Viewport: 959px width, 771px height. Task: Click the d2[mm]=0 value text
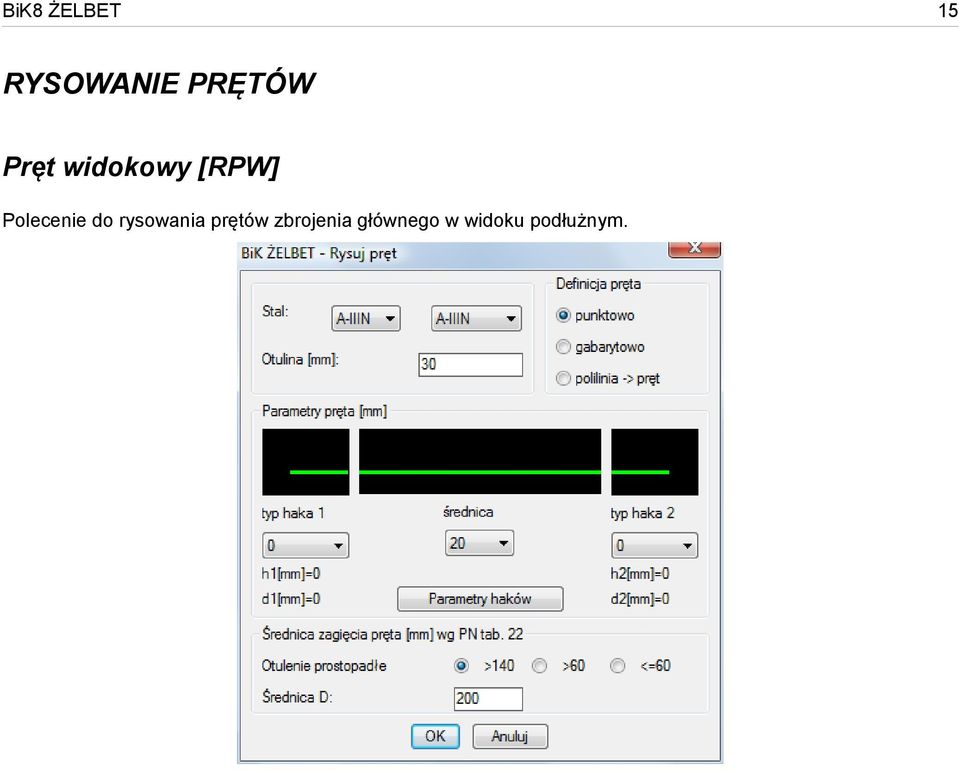click(x=640, y=599)
